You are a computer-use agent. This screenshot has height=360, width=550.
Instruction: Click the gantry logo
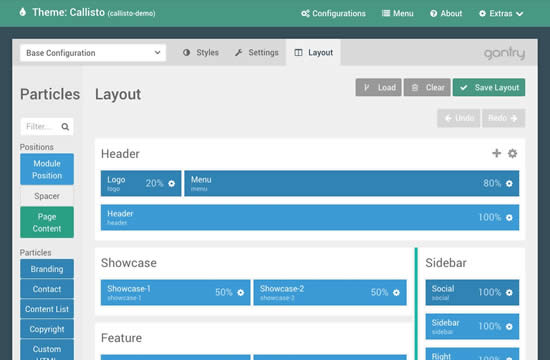point(504,53)
